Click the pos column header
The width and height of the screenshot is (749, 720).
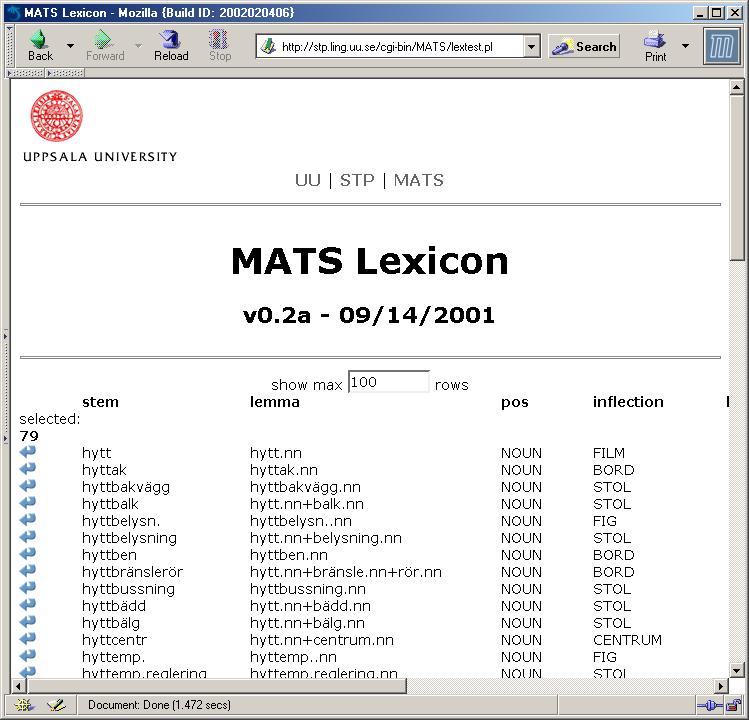click(514, 402)
